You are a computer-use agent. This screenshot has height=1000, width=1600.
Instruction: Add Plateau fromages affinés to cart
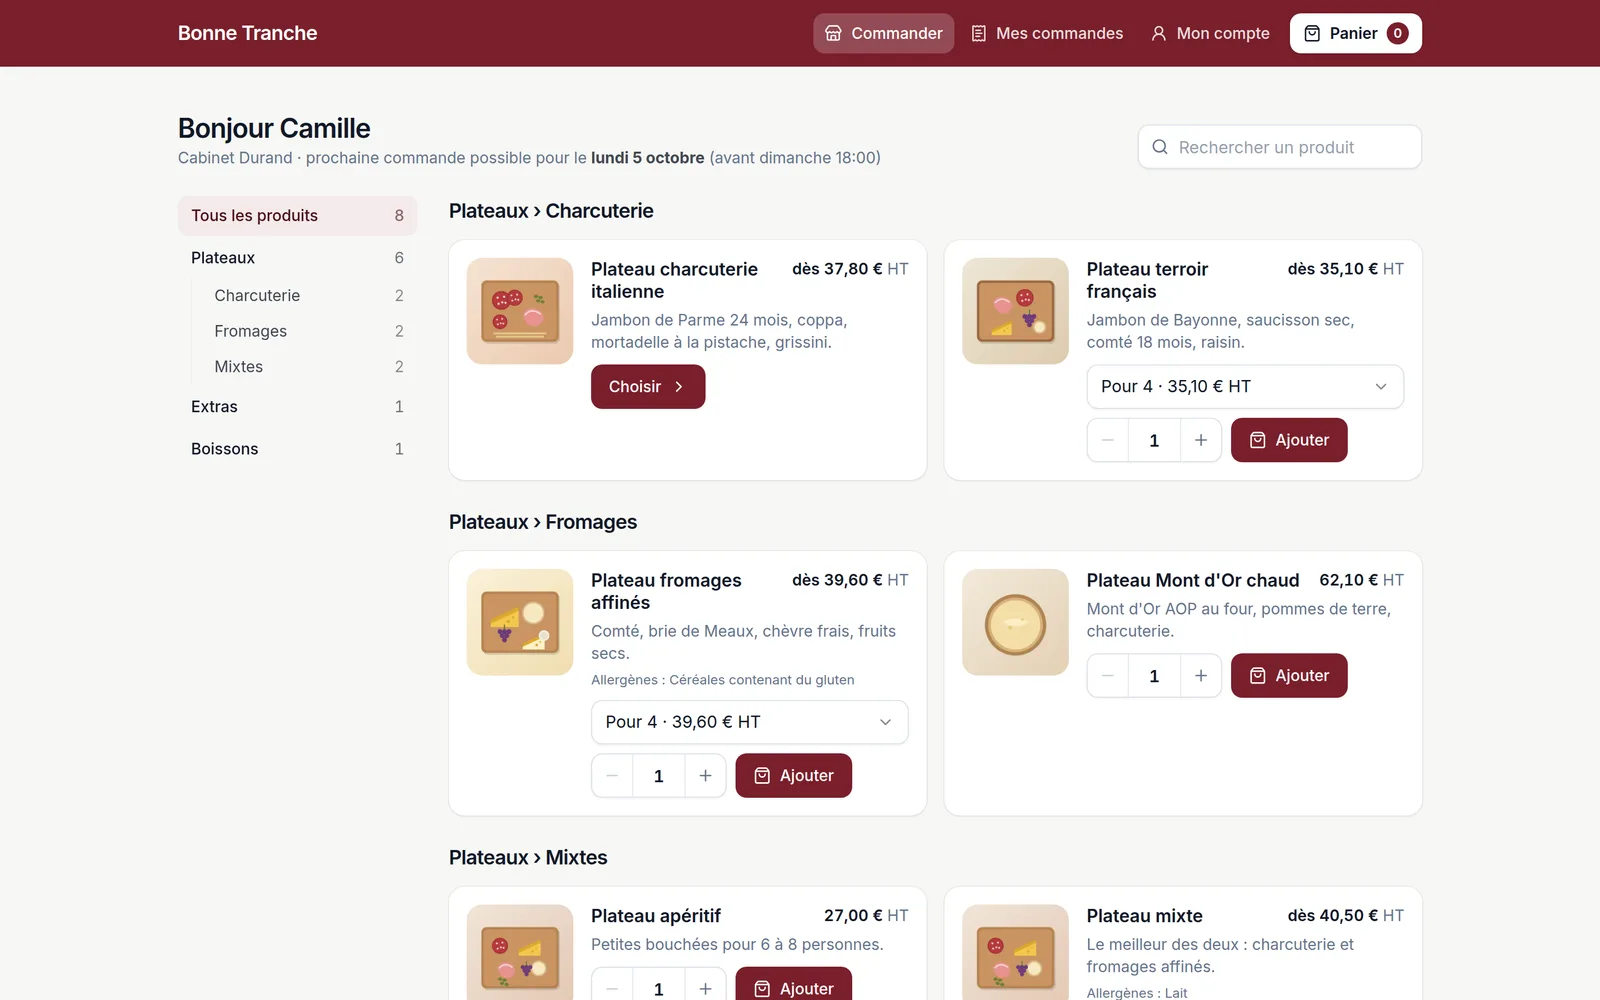[793, 776]
